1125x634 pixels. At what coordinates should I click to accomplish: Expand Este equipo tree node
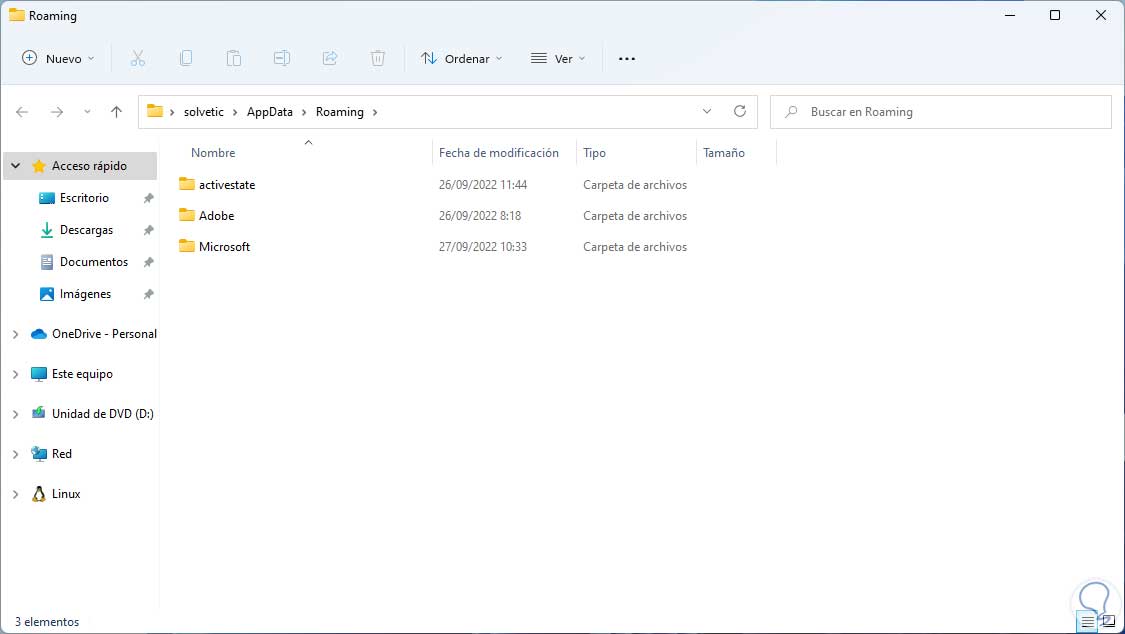click(15, 374)
